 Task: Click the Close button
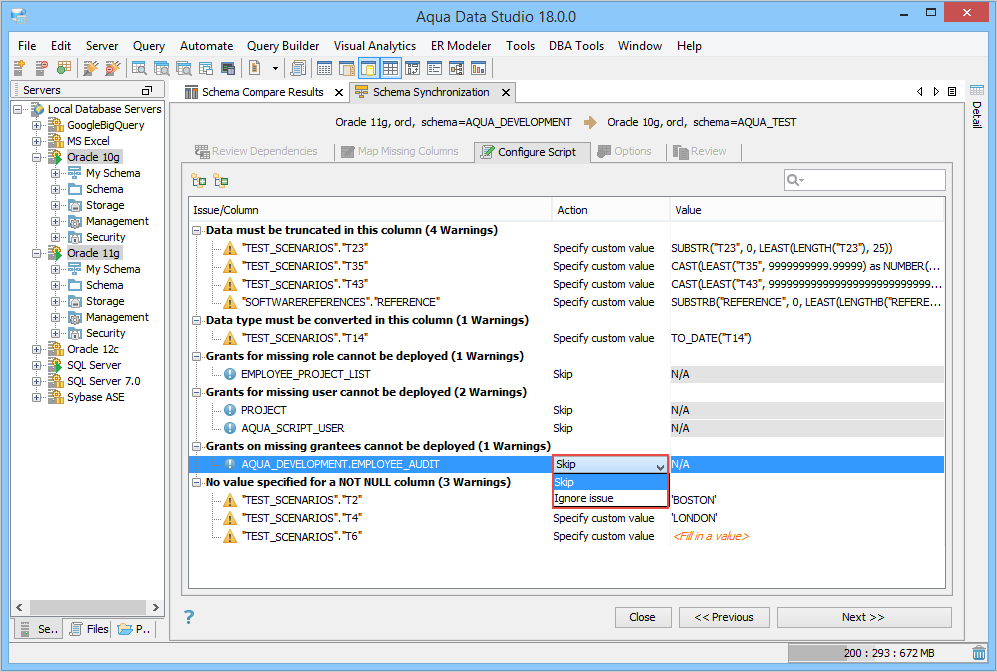pyautogui.click(x=643, y=617)
